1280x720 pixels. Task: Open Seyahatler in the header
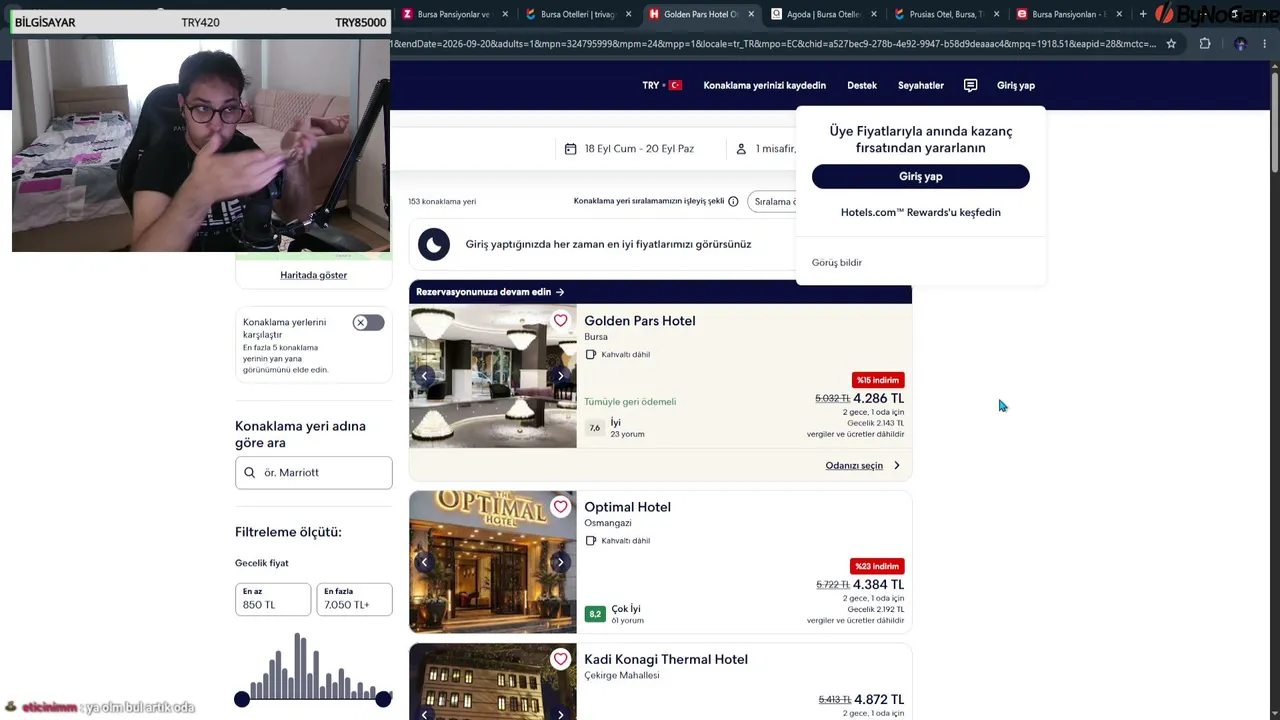921,86
